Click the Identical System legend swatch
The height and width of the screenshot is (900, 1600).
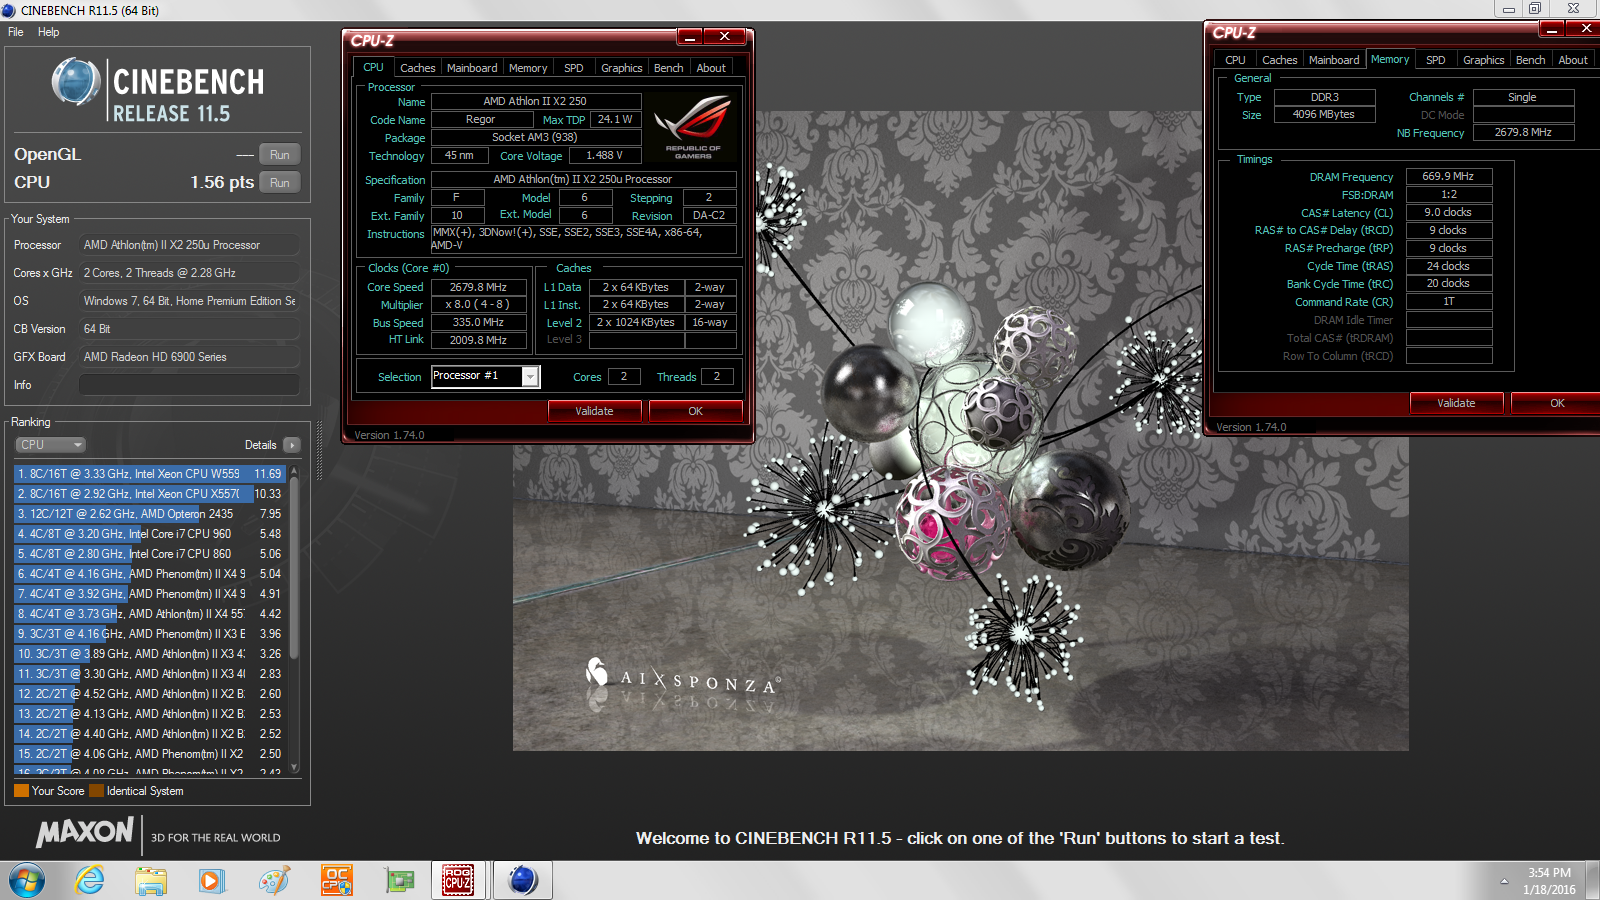(96, 791)
